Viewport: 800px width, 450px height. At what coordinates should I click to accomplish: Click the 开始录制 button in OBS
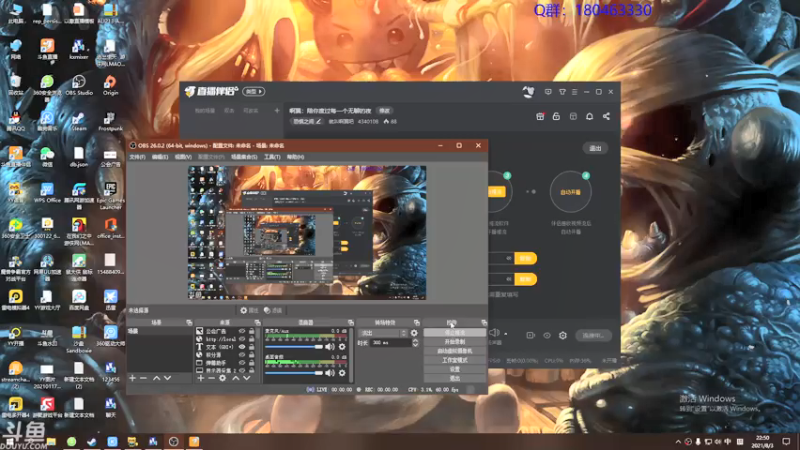(455, 342)
